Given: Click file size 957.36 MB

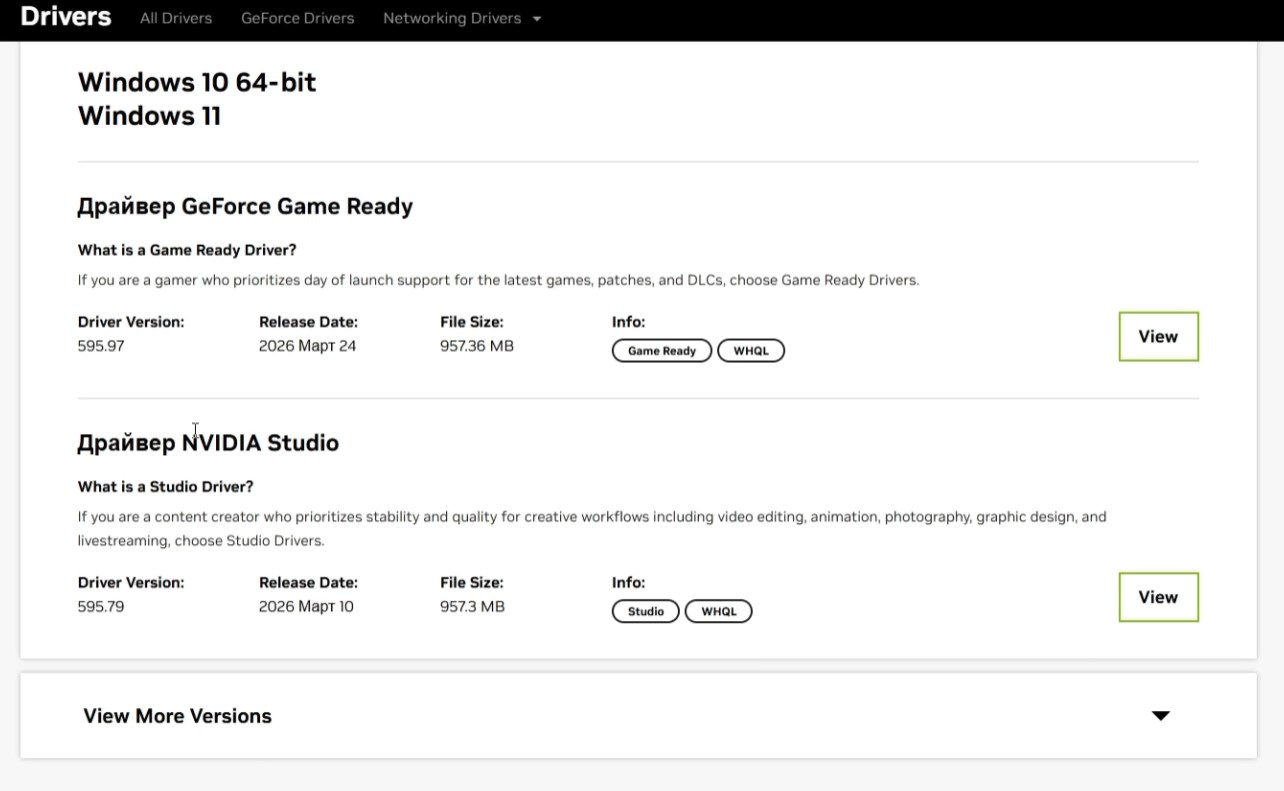Looking at the screenshot, I should [477, 346].
